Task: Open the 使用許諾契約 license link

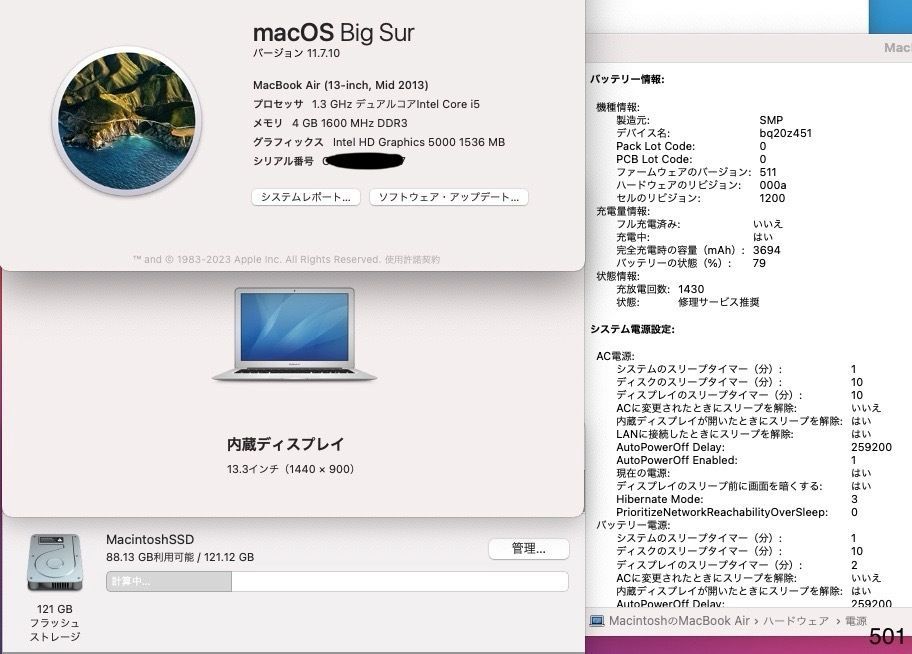Action: tap(412, 260)
